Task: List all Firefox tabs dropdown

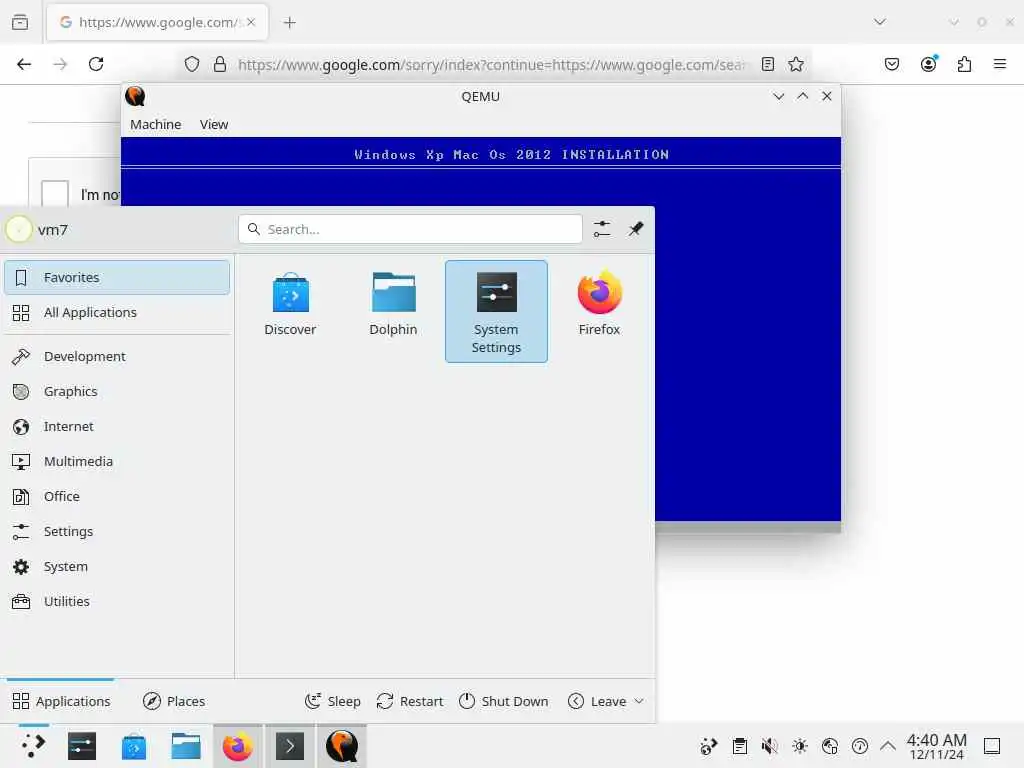Action: 880,22
